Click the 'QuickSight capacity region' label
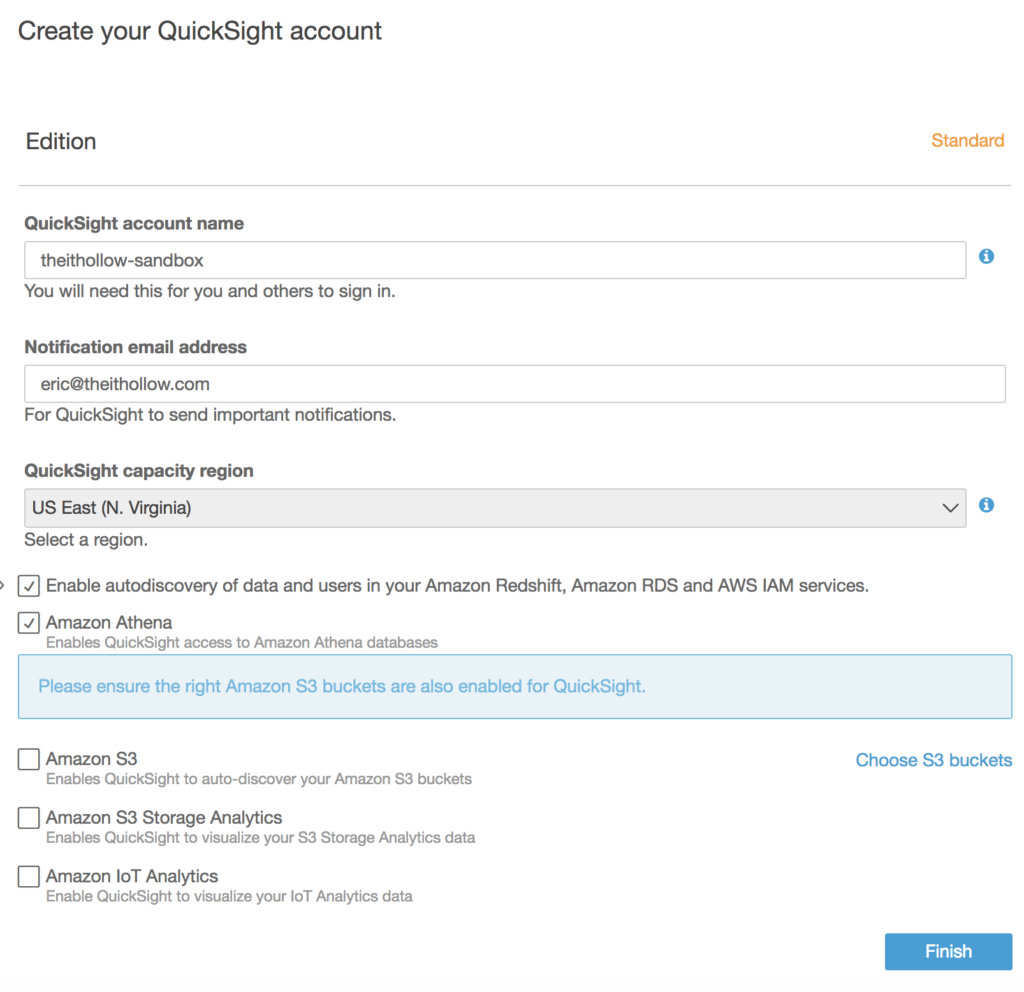This screenshot has width=1024, height=992. 138,471
